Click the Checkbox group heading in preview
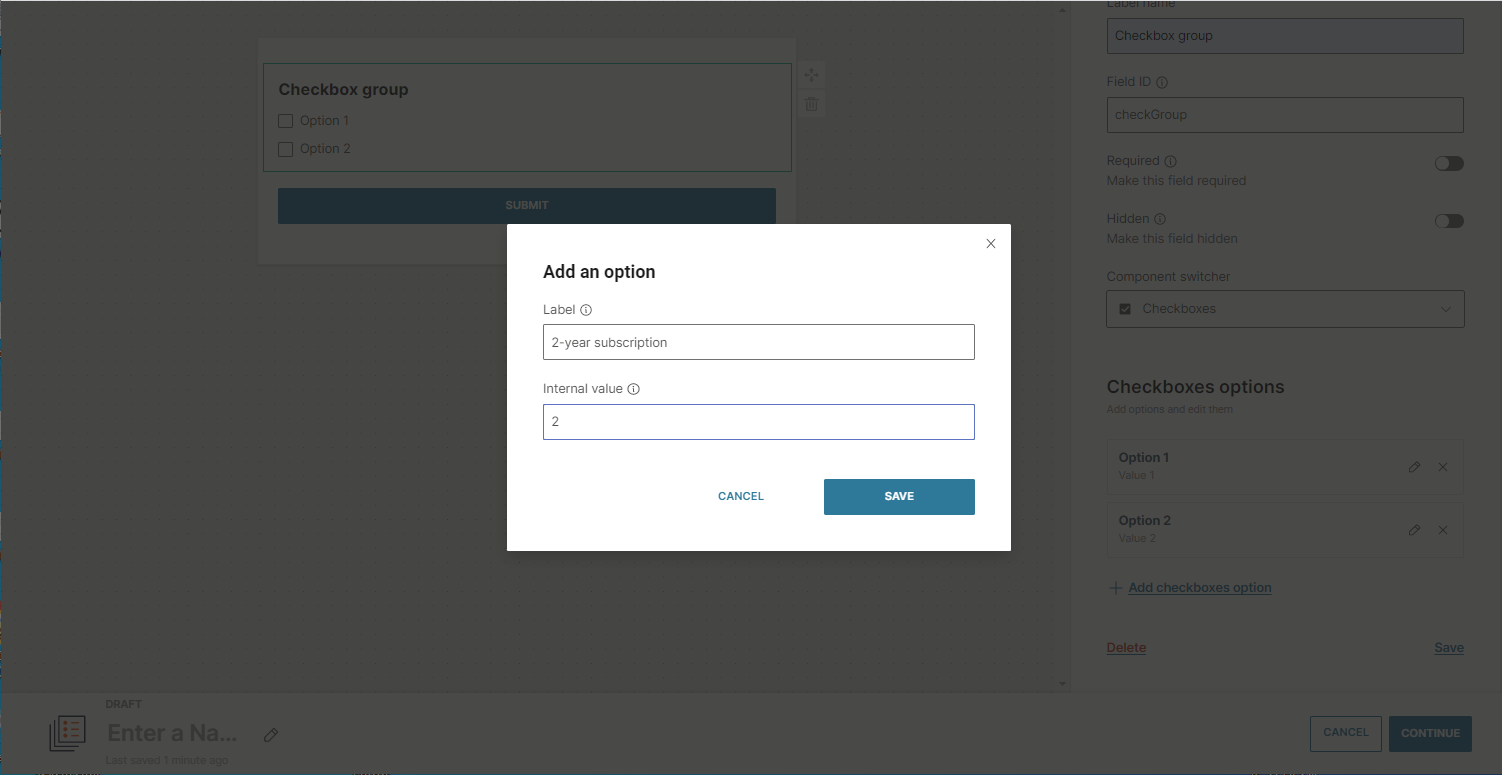This screenshot has width=1502, height=775. coord(343,90)
